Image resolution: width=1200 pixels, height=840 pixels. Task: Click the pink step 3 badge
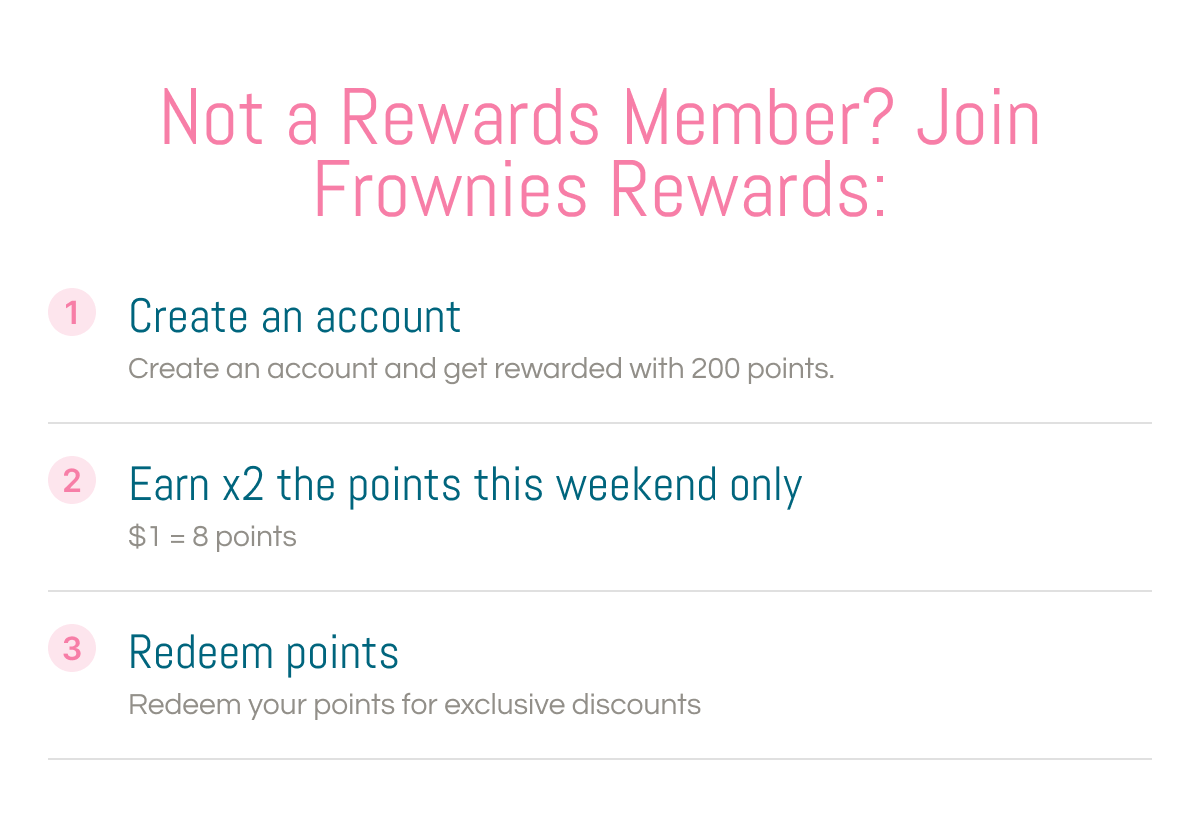point(72,649)
